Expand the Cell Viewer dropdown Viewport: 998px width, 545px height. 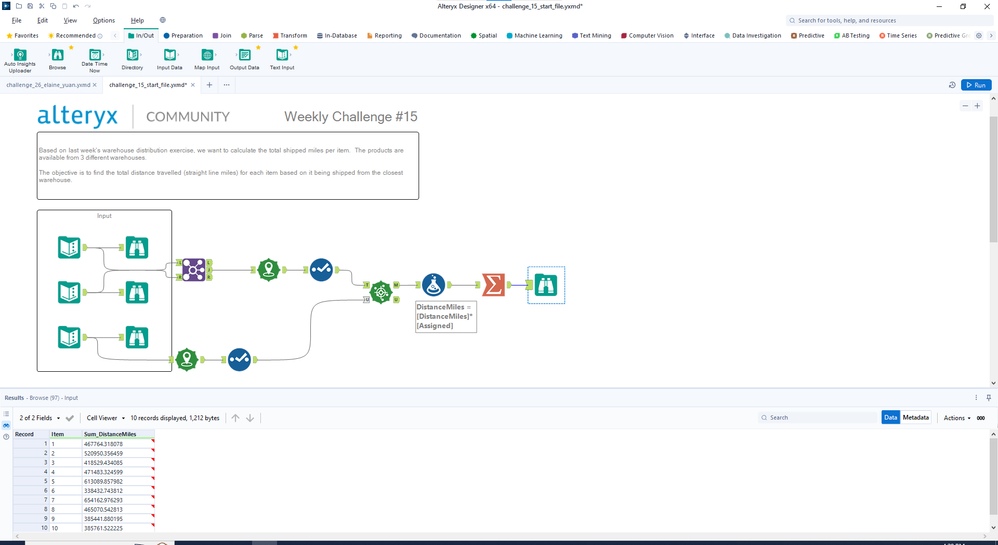click(106, 418)
